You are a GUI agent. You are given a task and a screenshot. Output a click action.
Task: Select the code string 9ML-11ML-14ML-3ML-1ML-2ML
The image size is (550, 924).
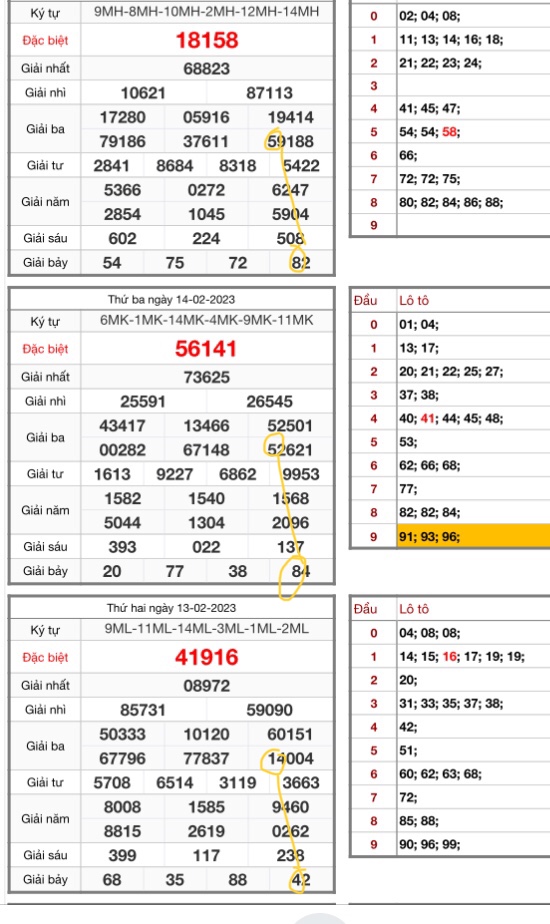click(x=206, y=628)
